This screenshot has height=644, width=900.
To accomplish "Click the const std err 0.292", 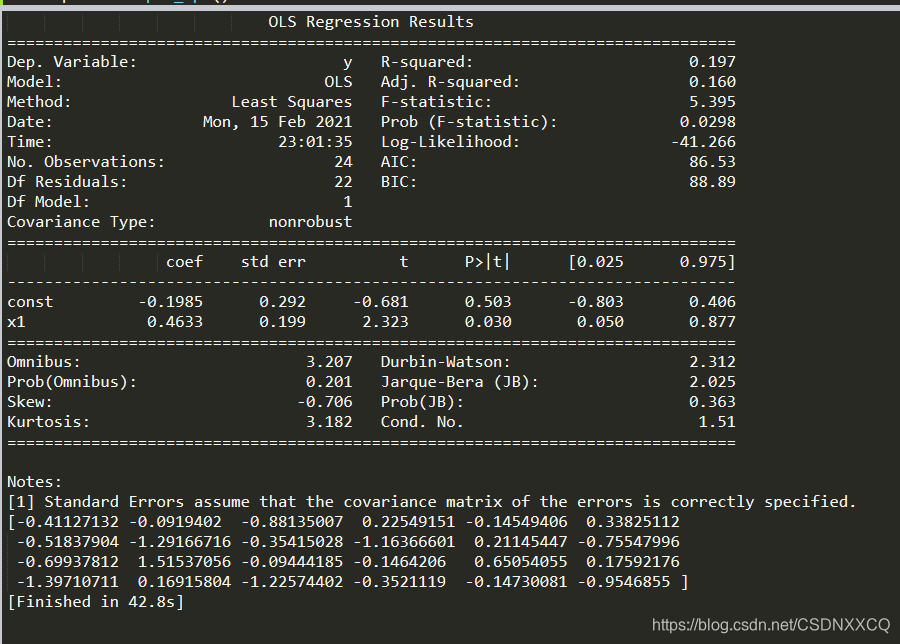I will [282, 302].
